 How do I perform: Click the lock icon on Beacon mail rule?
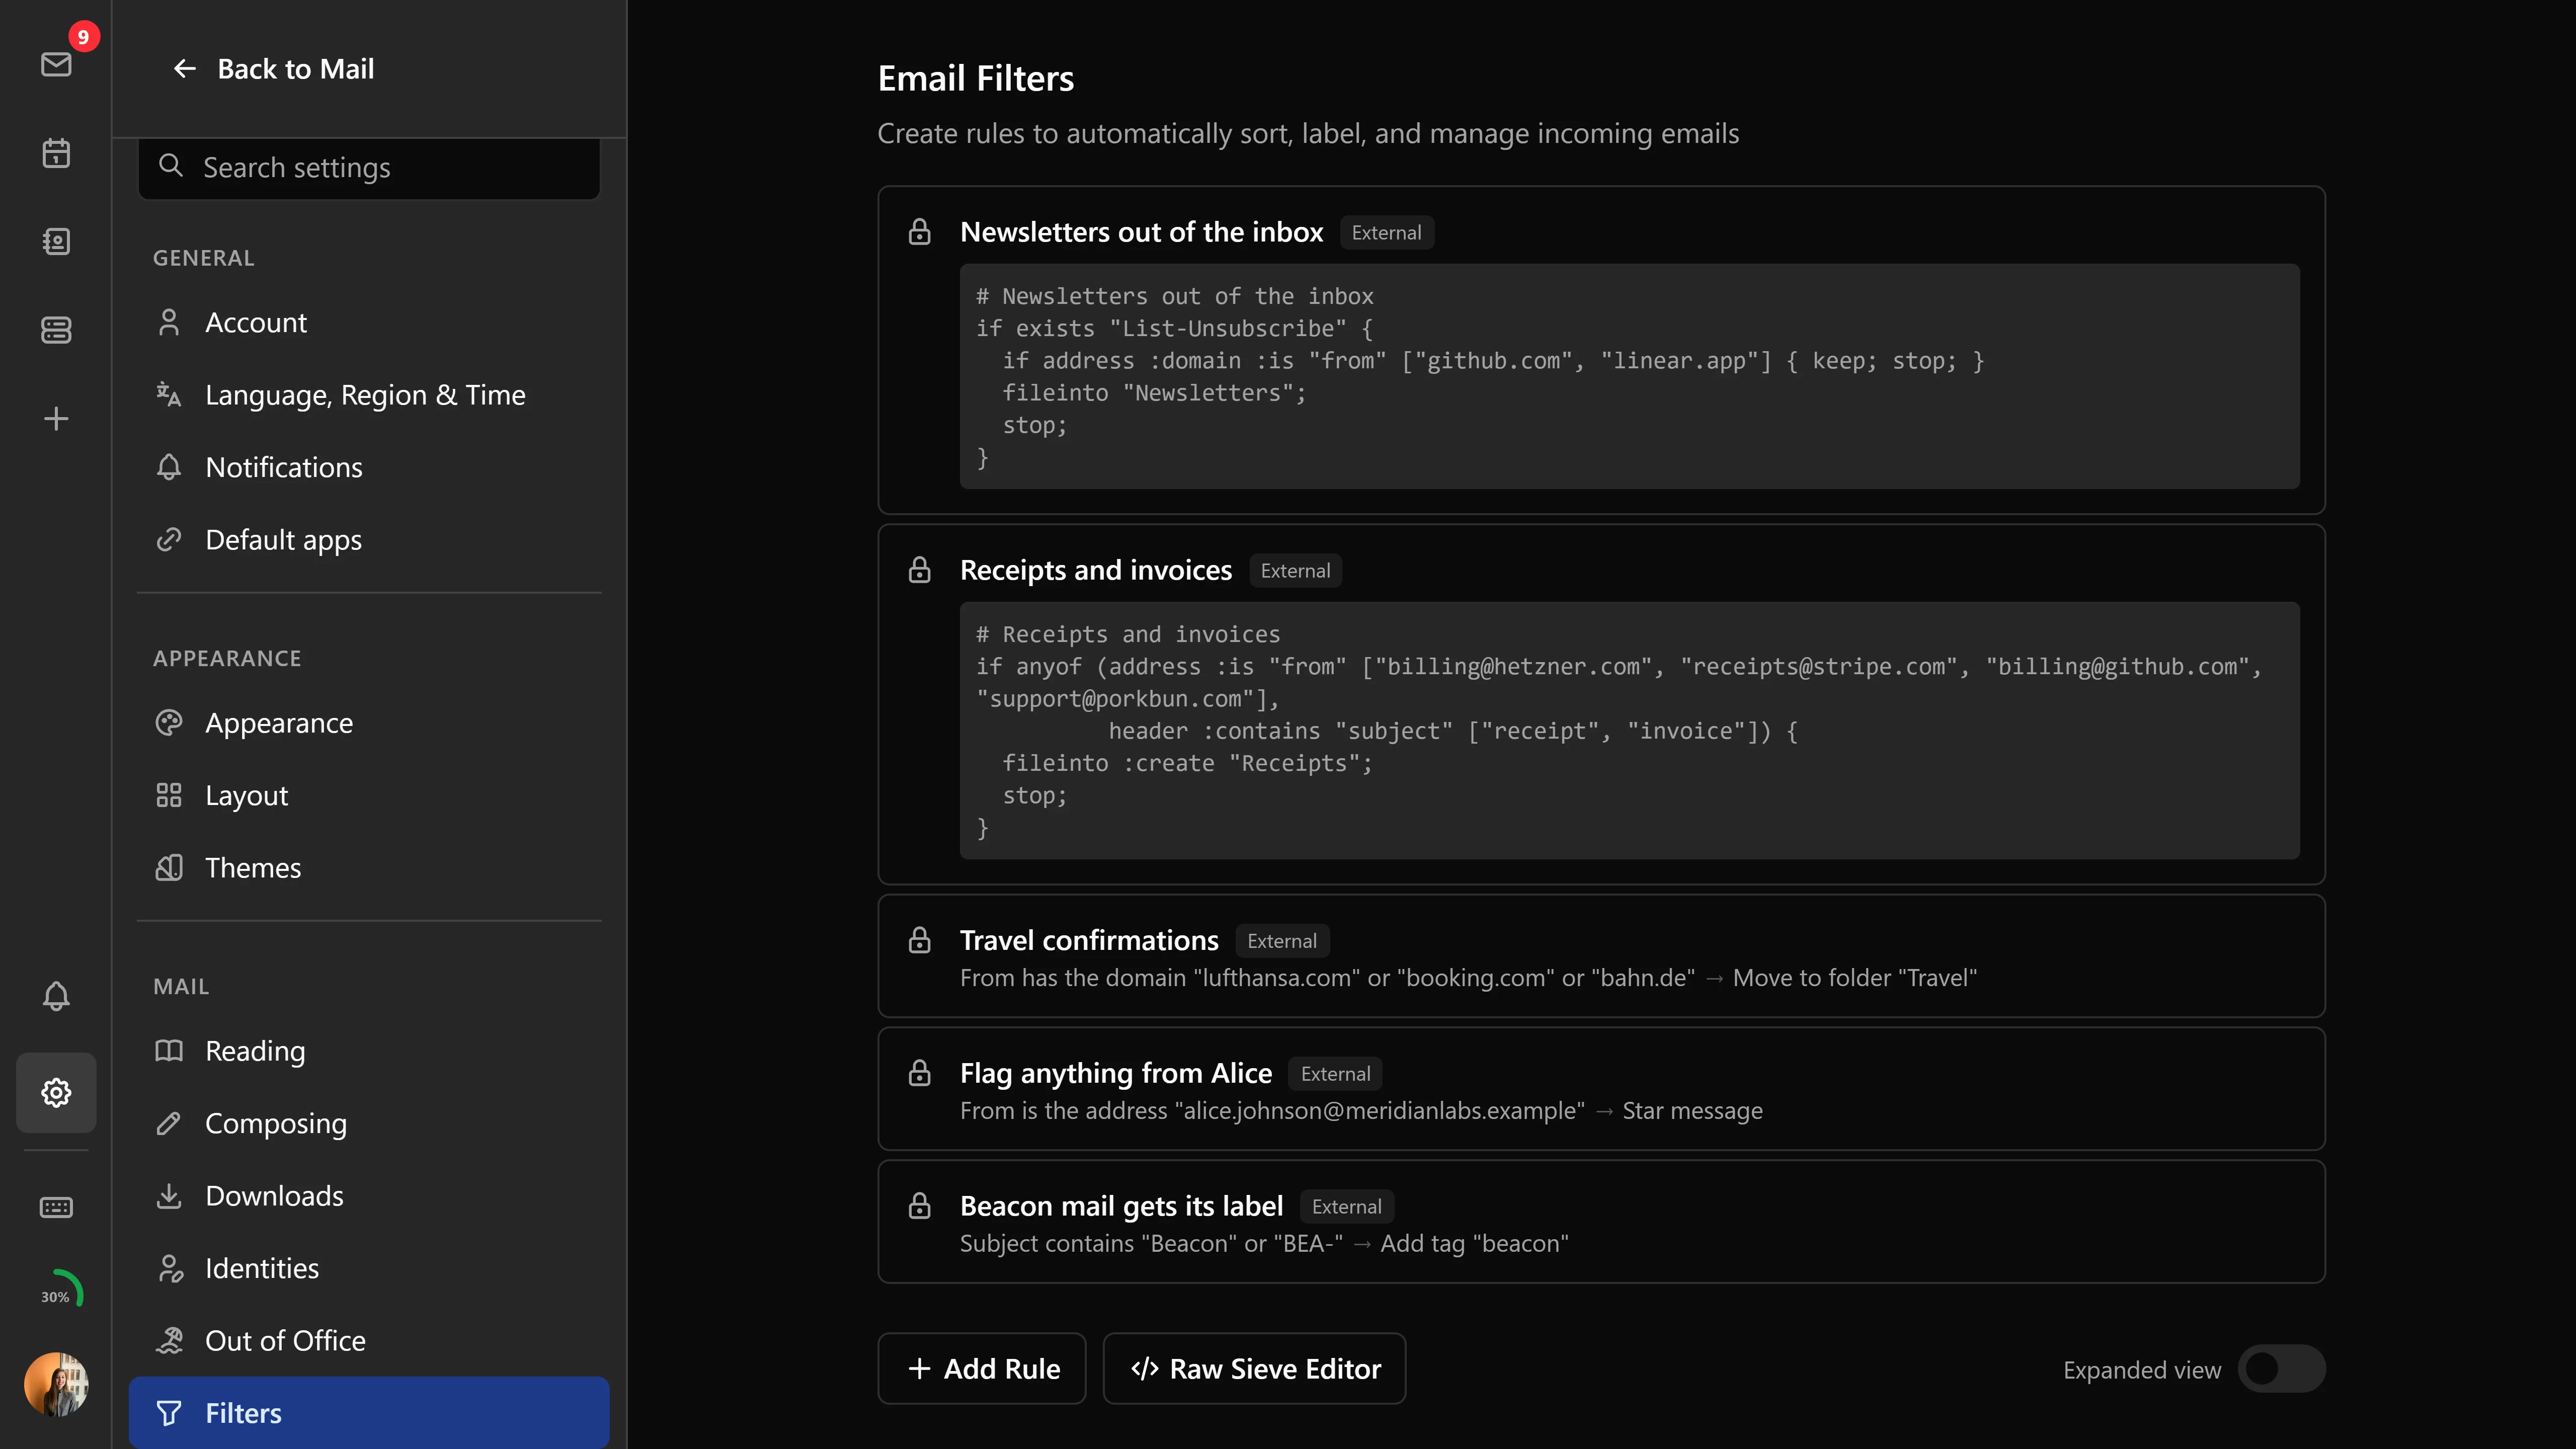coord(919,1206)
